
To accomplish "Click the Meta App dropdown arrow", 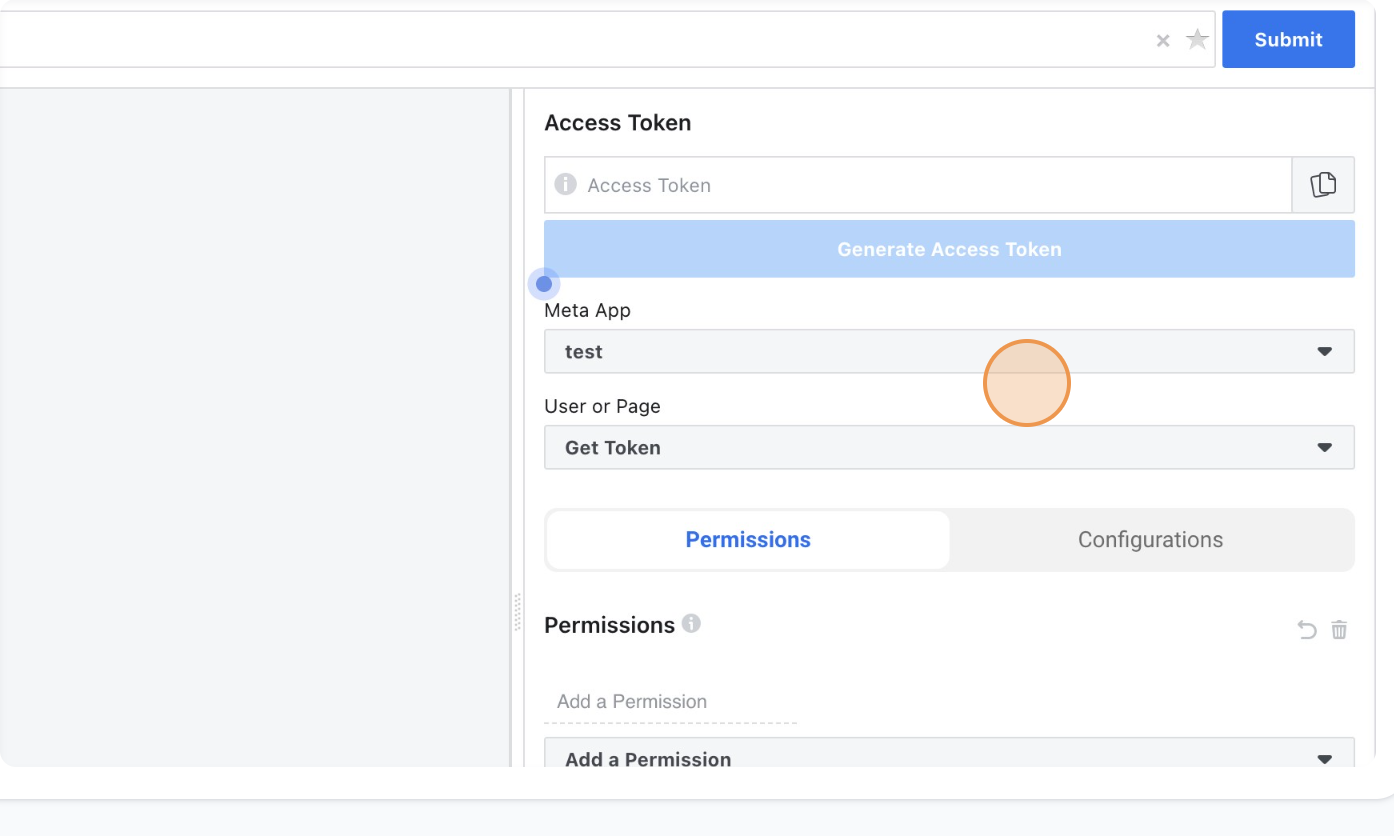I will click(x=1325, y=352).
